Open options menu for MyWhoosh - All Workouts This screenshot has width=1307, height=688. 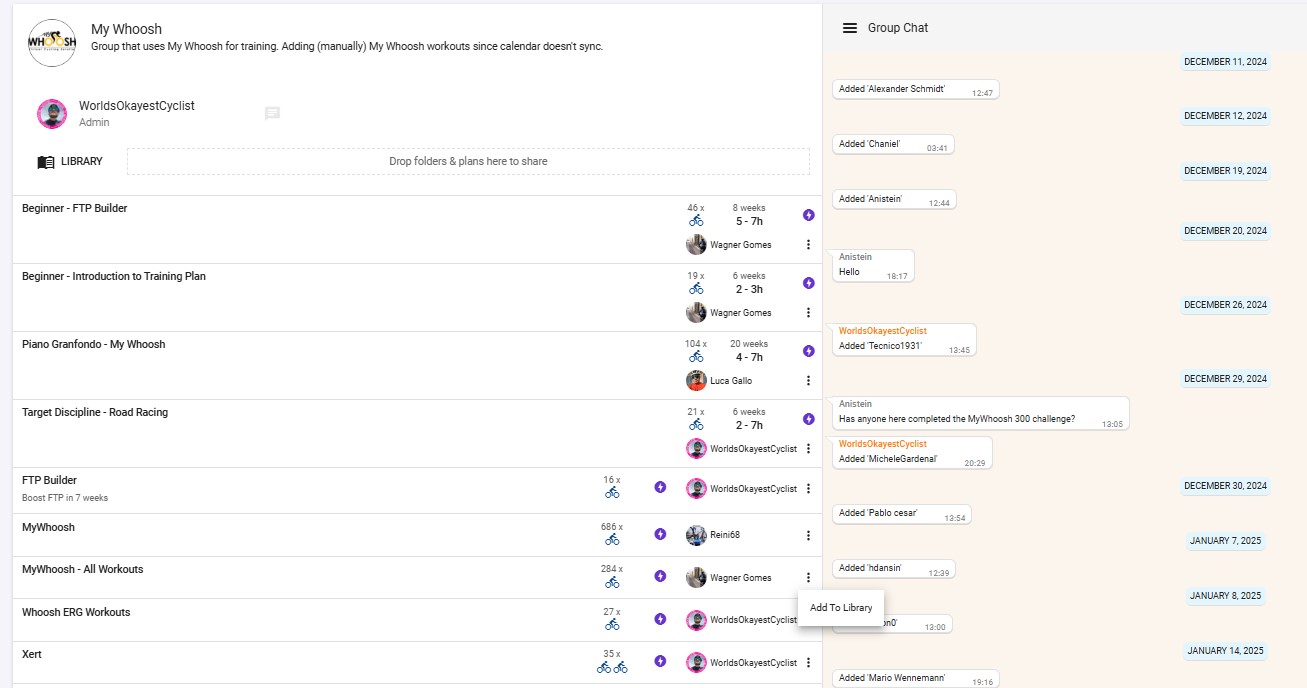[808, 577]
